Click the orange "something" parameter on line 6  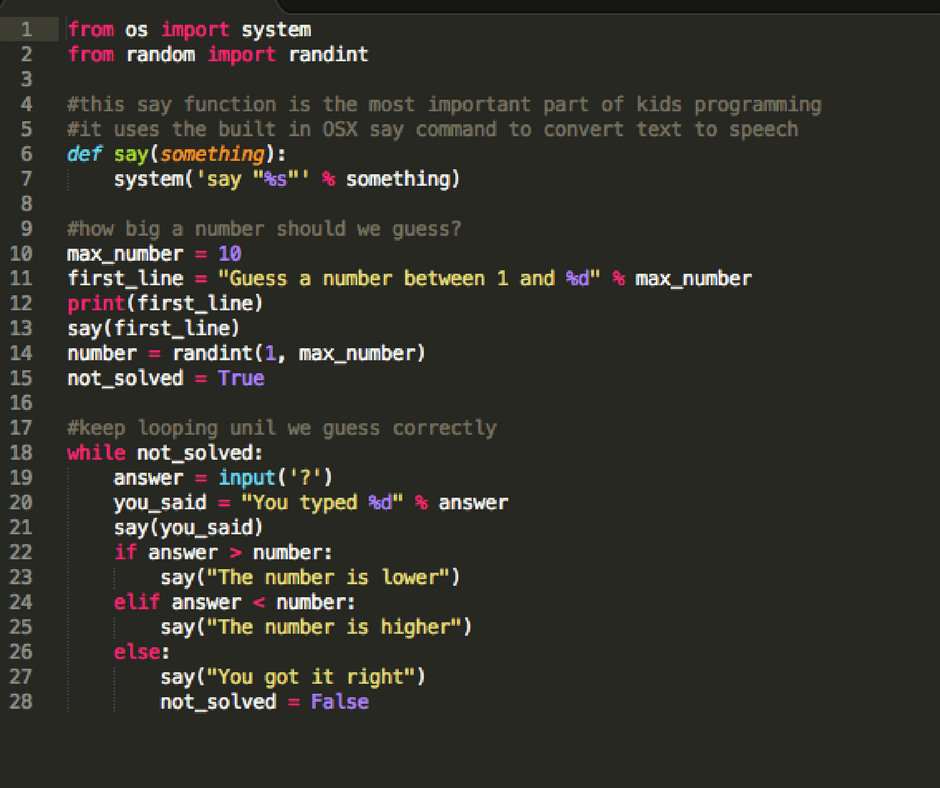point(212,154)
